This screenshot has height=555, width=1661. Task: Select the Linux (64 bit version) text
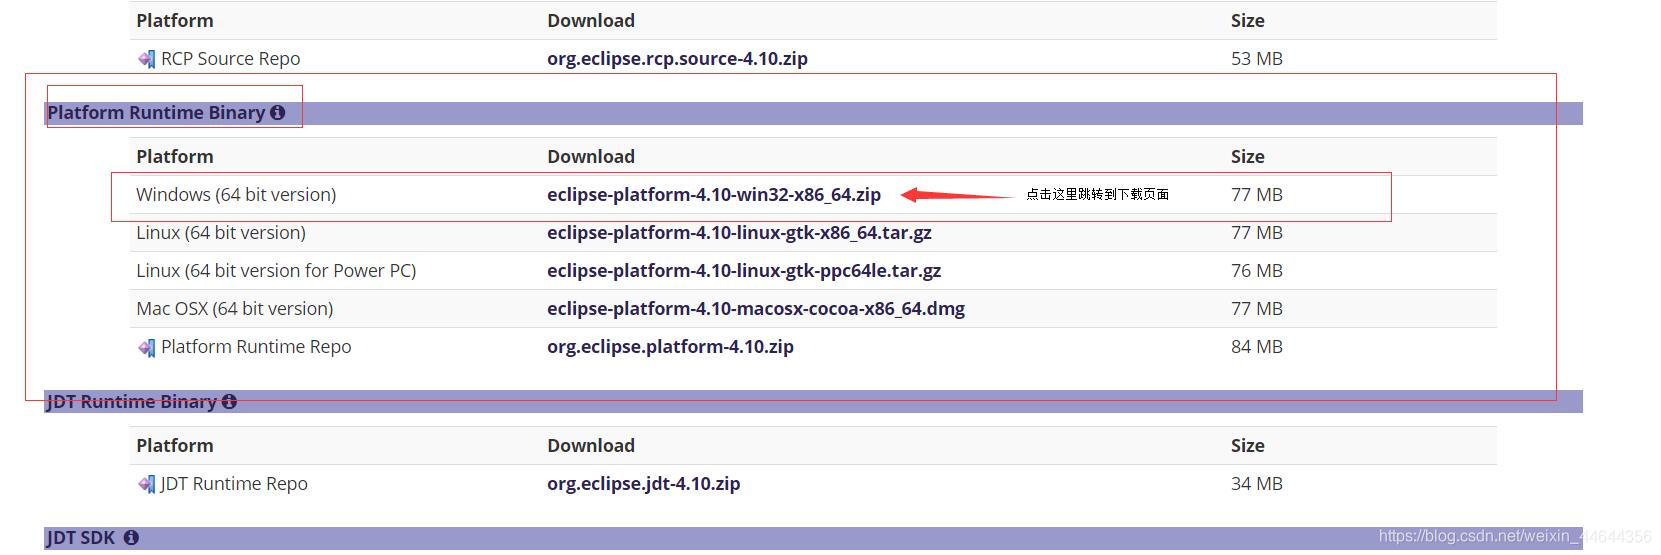pyautogui.click(x=221, y=233)
